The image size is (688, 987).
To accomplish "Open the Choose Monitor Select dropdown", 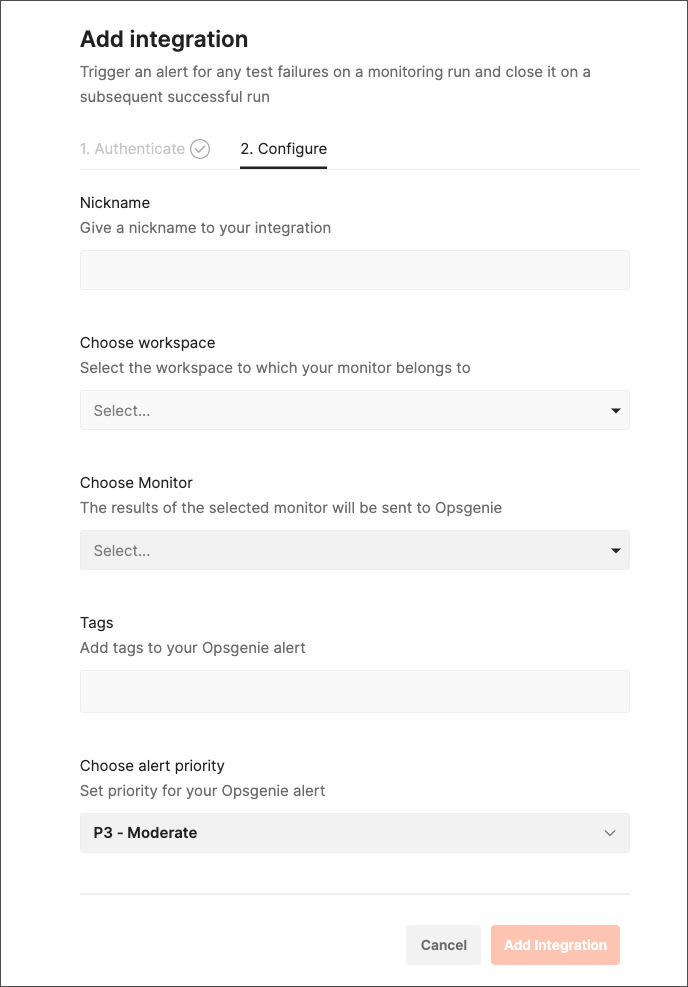I will click(354, 550).
